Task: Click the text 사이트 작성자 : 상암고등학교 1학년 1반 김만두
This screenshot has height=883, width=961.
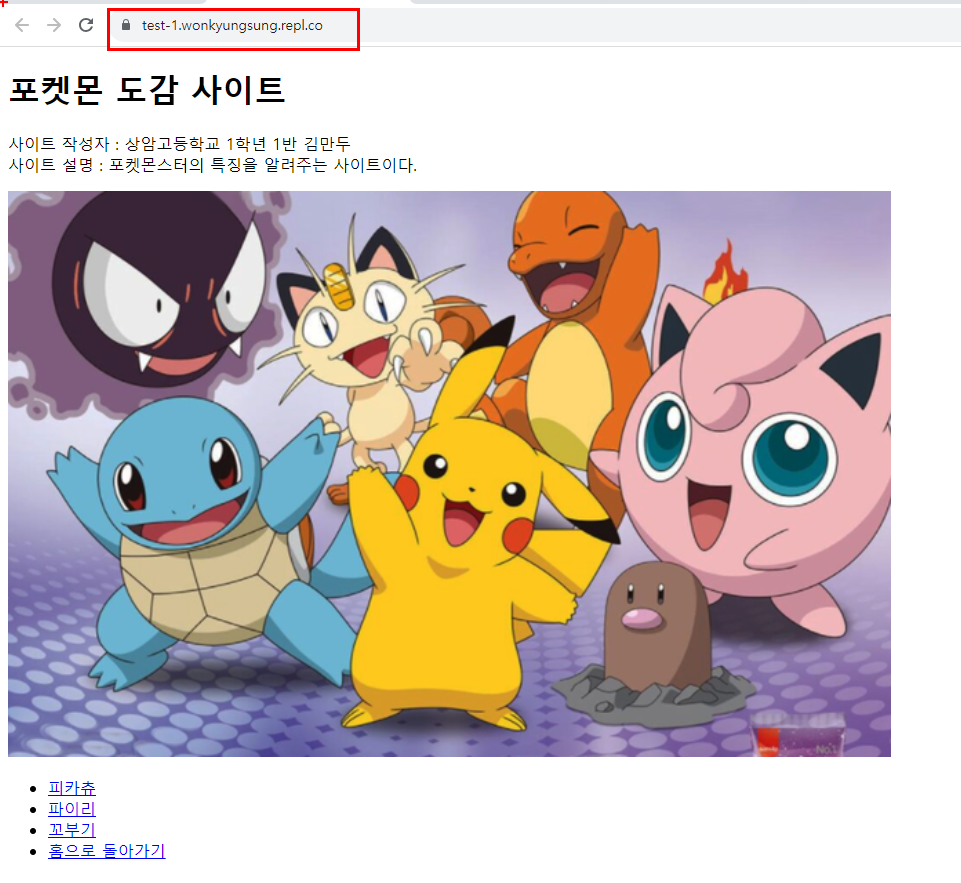Action: click(x=180, y=144)
